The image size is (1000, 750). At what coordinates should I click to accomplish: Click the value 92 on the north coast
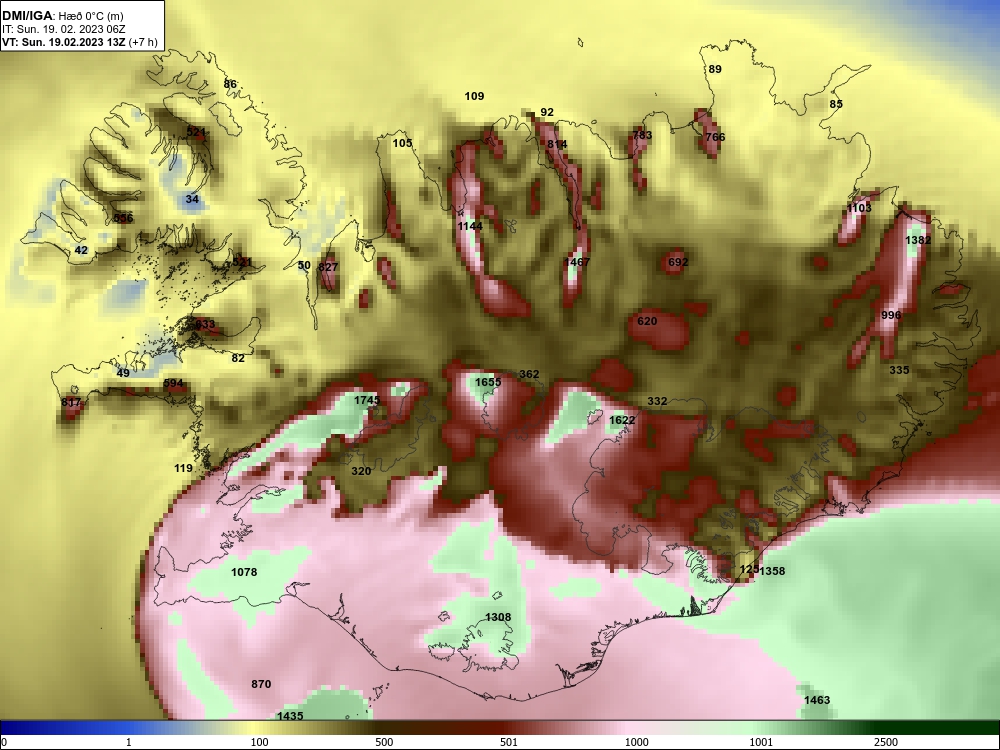coord(547,112)
